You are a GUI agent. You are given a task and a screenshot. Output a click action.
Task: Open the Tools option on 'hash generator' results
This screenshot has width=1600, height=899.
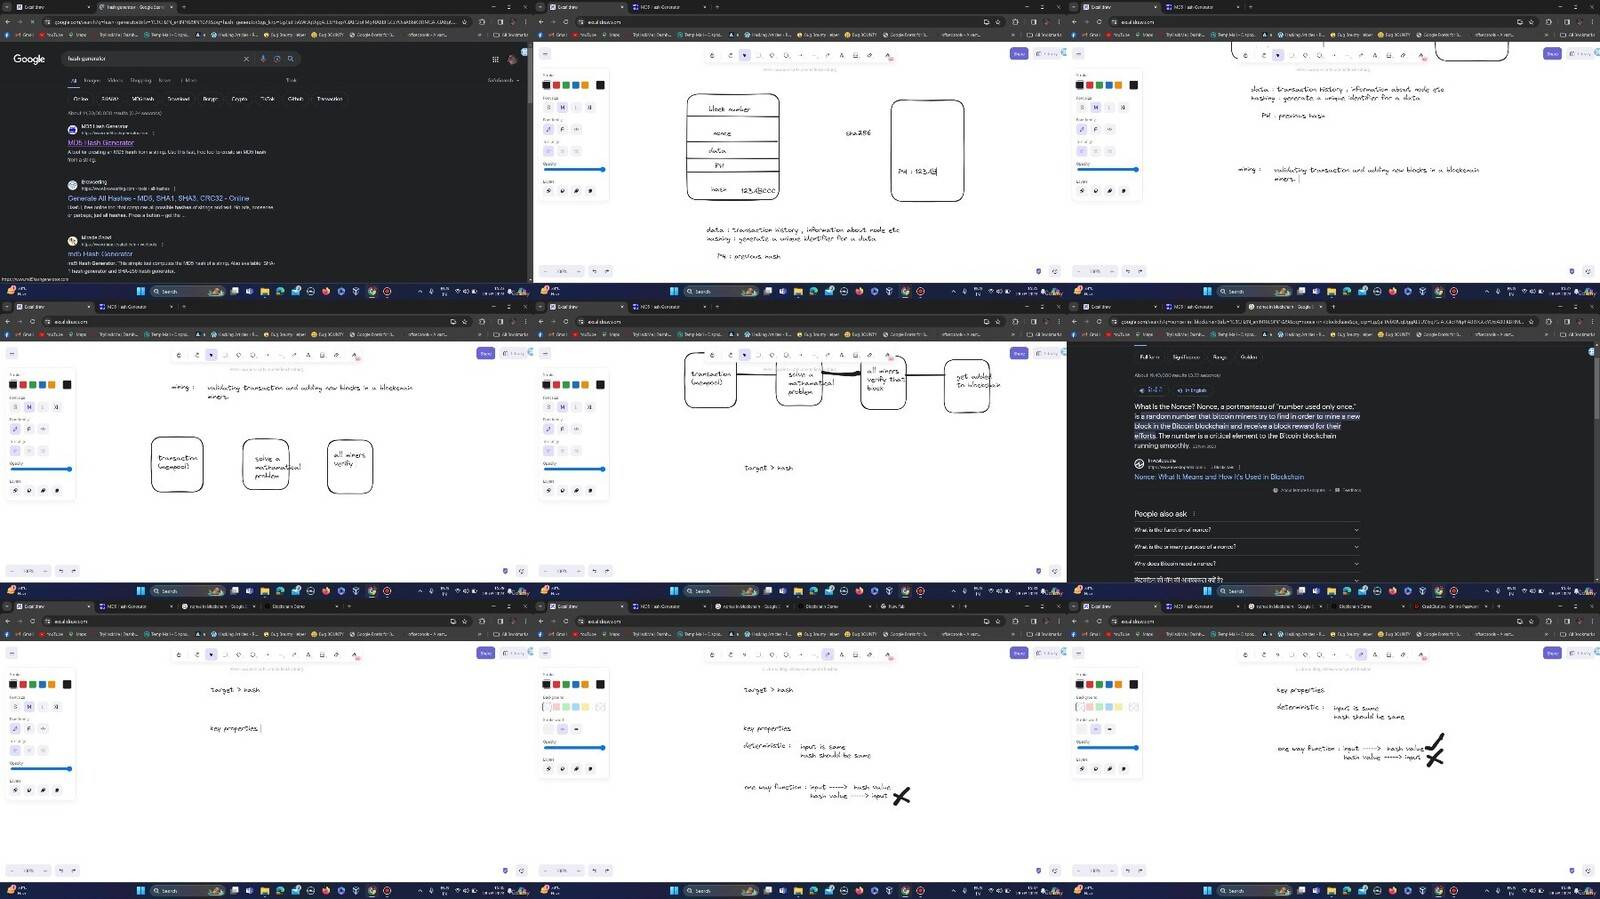pyautogui.click(x=291, y=80)
